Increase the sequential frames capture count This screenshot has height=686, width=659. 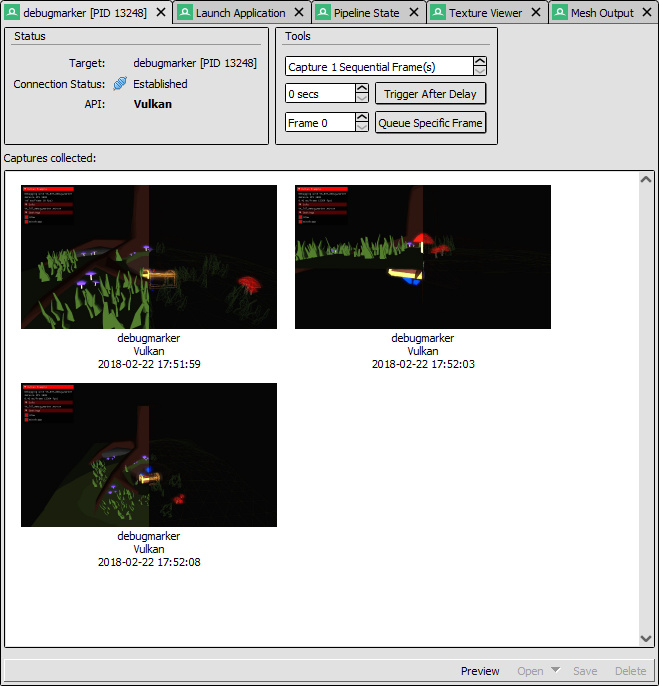coord(480,61)
